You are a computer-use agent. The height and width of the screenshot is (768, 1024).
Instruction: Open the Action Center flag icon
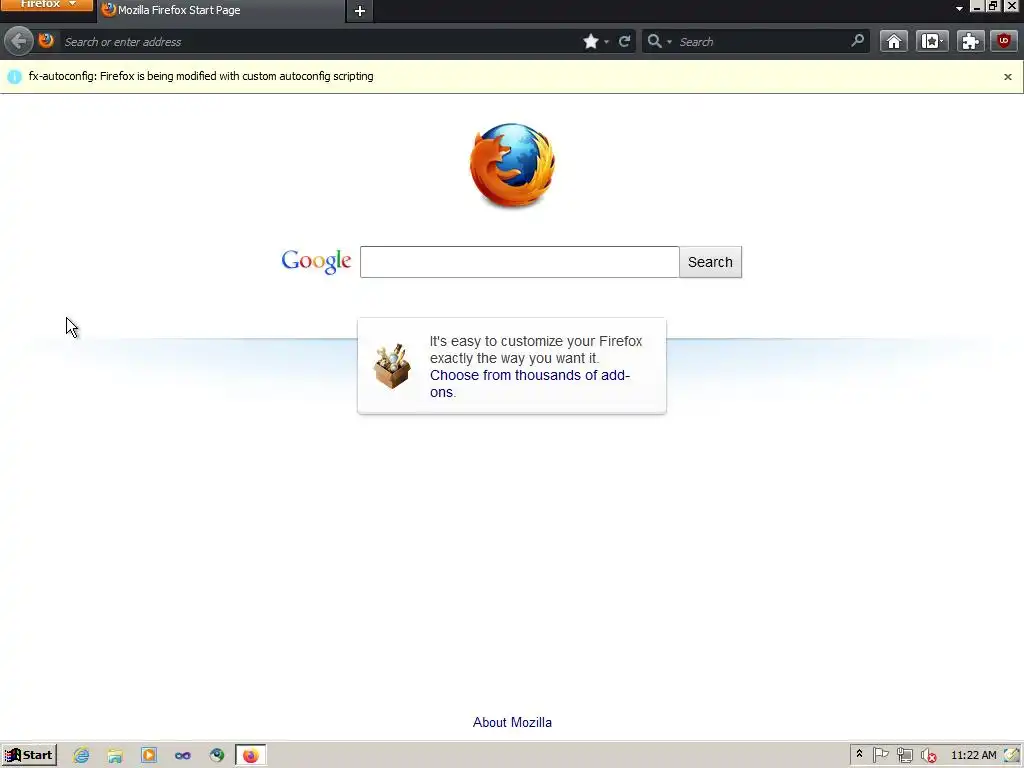point(880,755)
